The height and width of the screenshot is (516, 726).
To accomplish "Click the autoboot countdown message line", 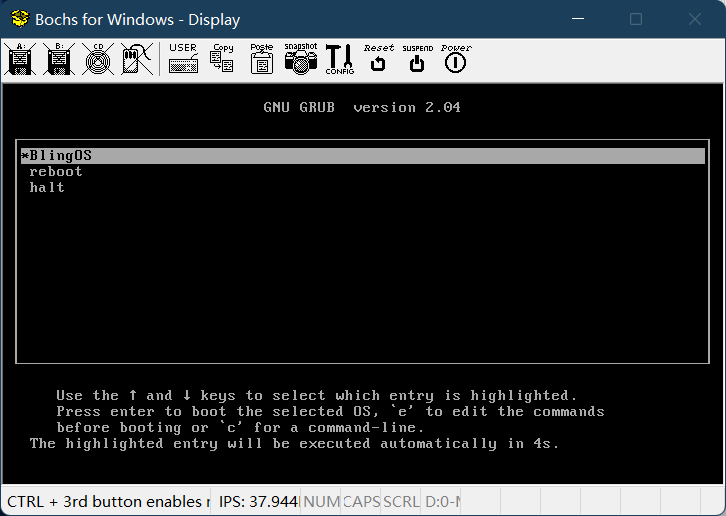I will pos(294,444).
